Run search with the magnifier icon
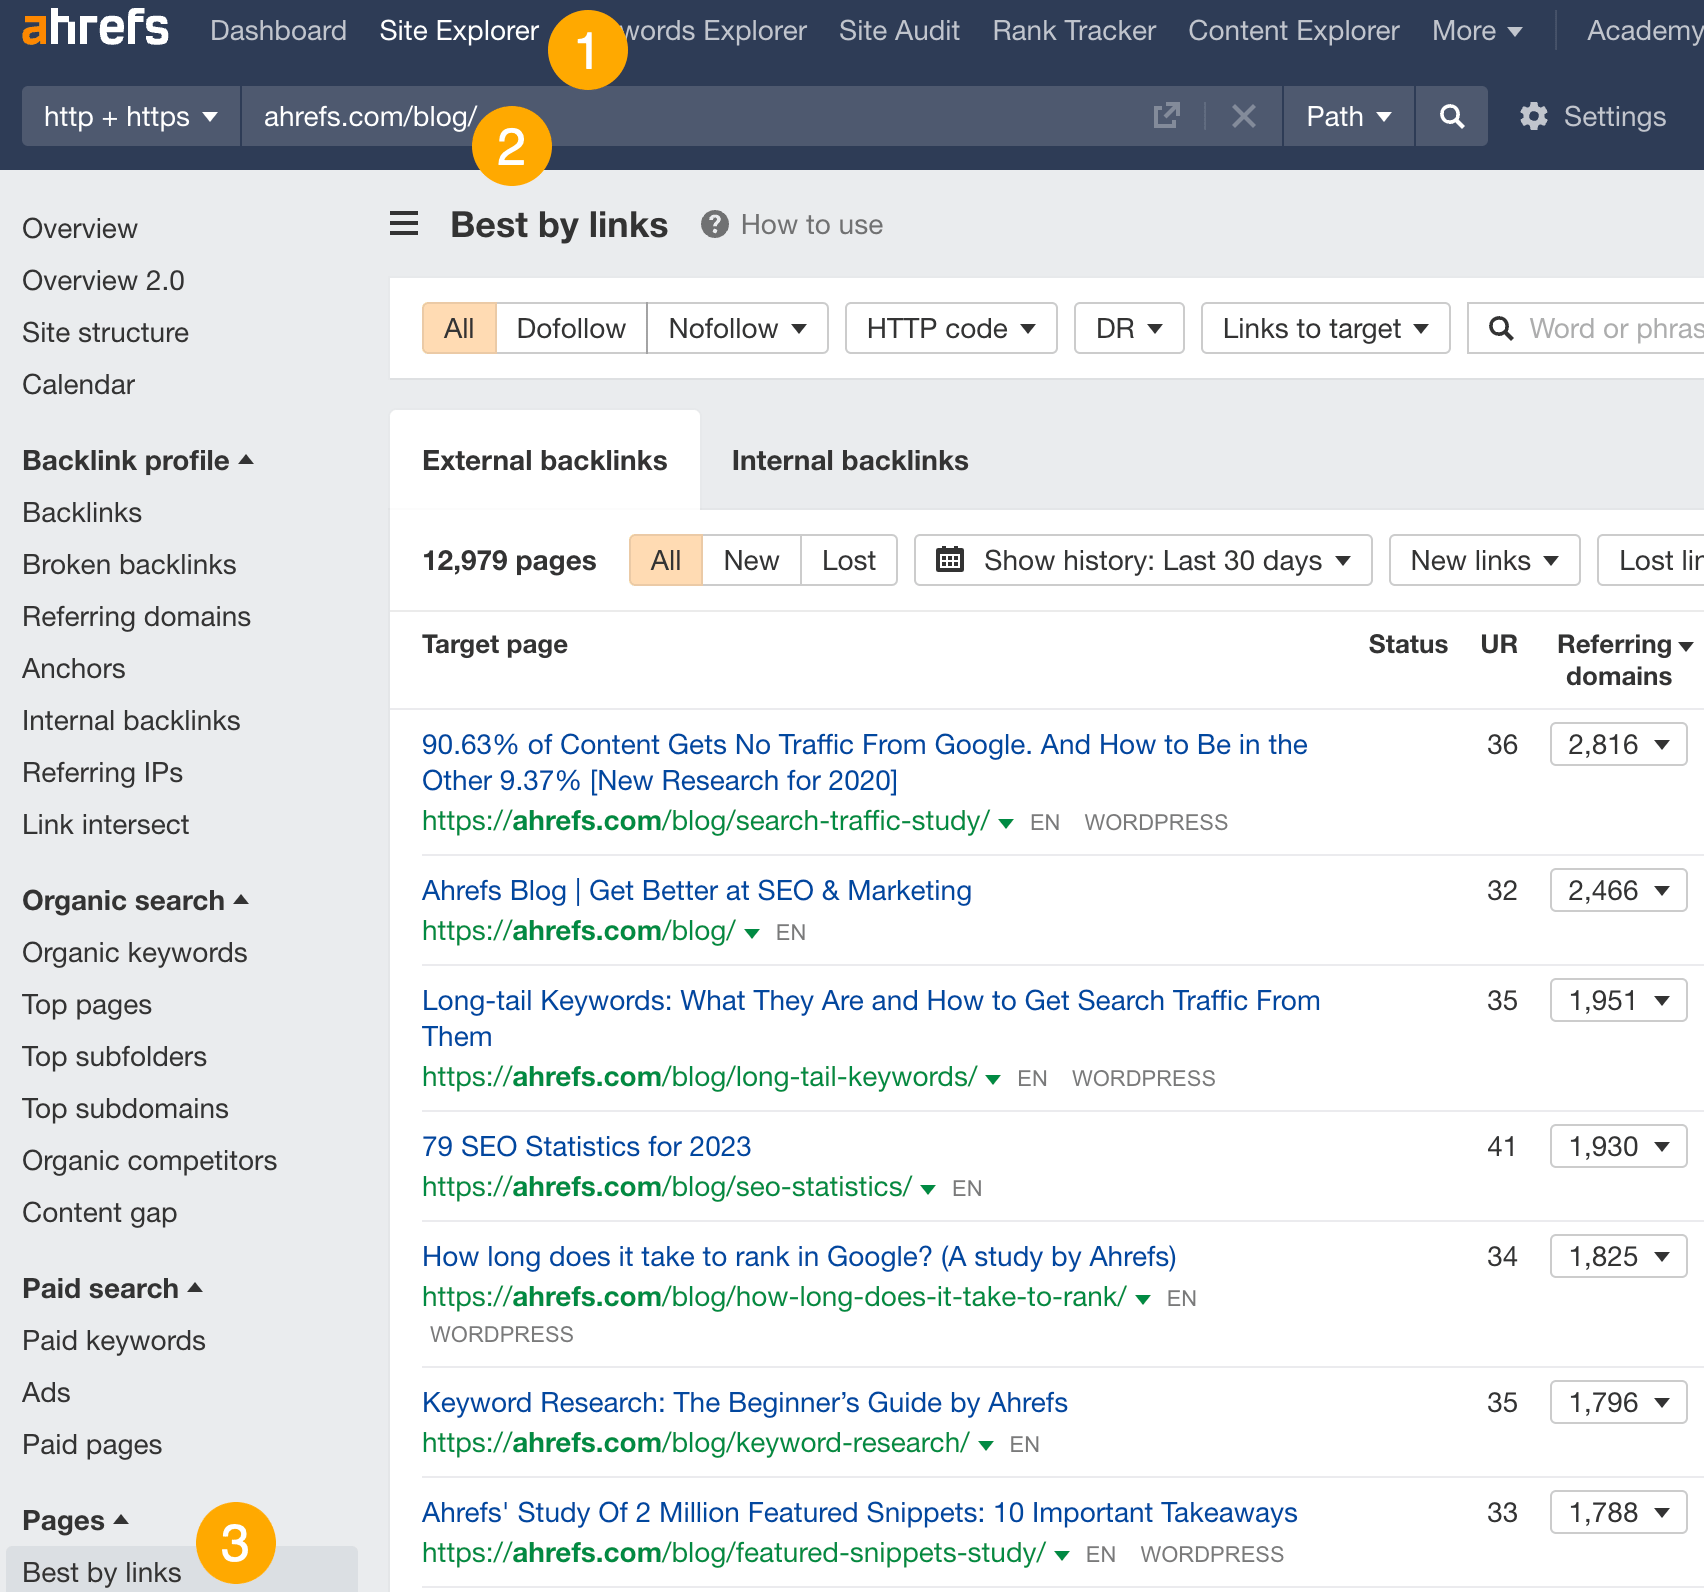The height and width of the screenshot is (1592, 1704). (1452, 116)
